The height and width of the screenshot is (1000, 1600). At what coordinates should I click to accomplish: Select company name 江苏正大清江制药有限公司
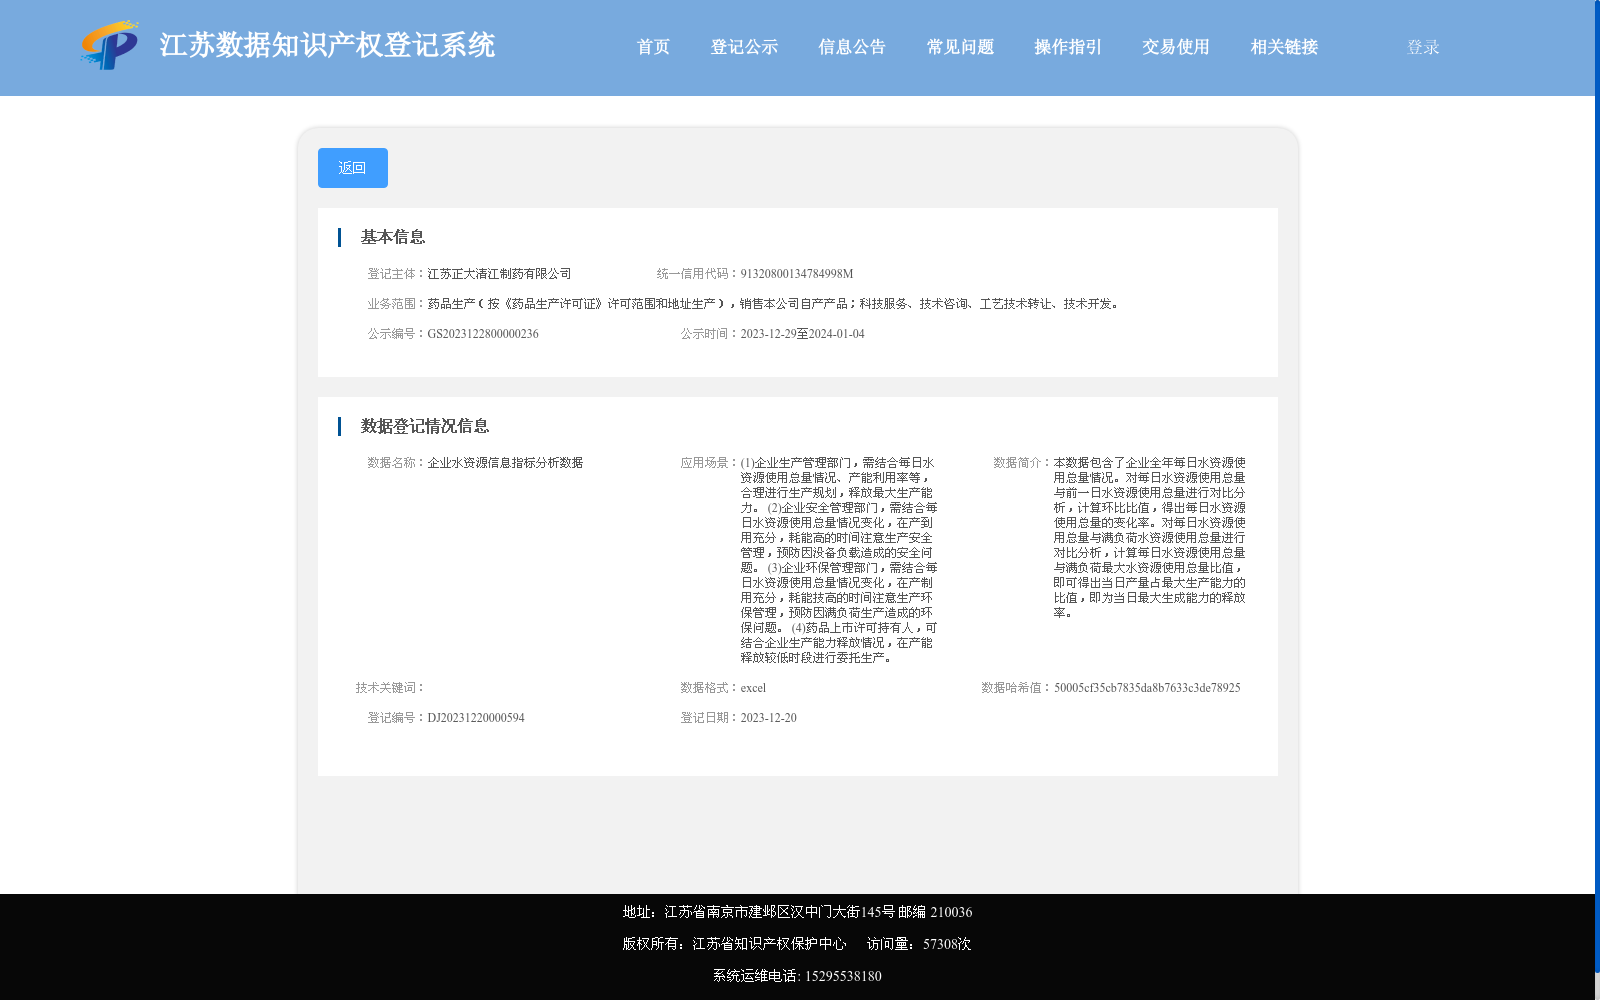pyautogui.click(x=499, y=274)
